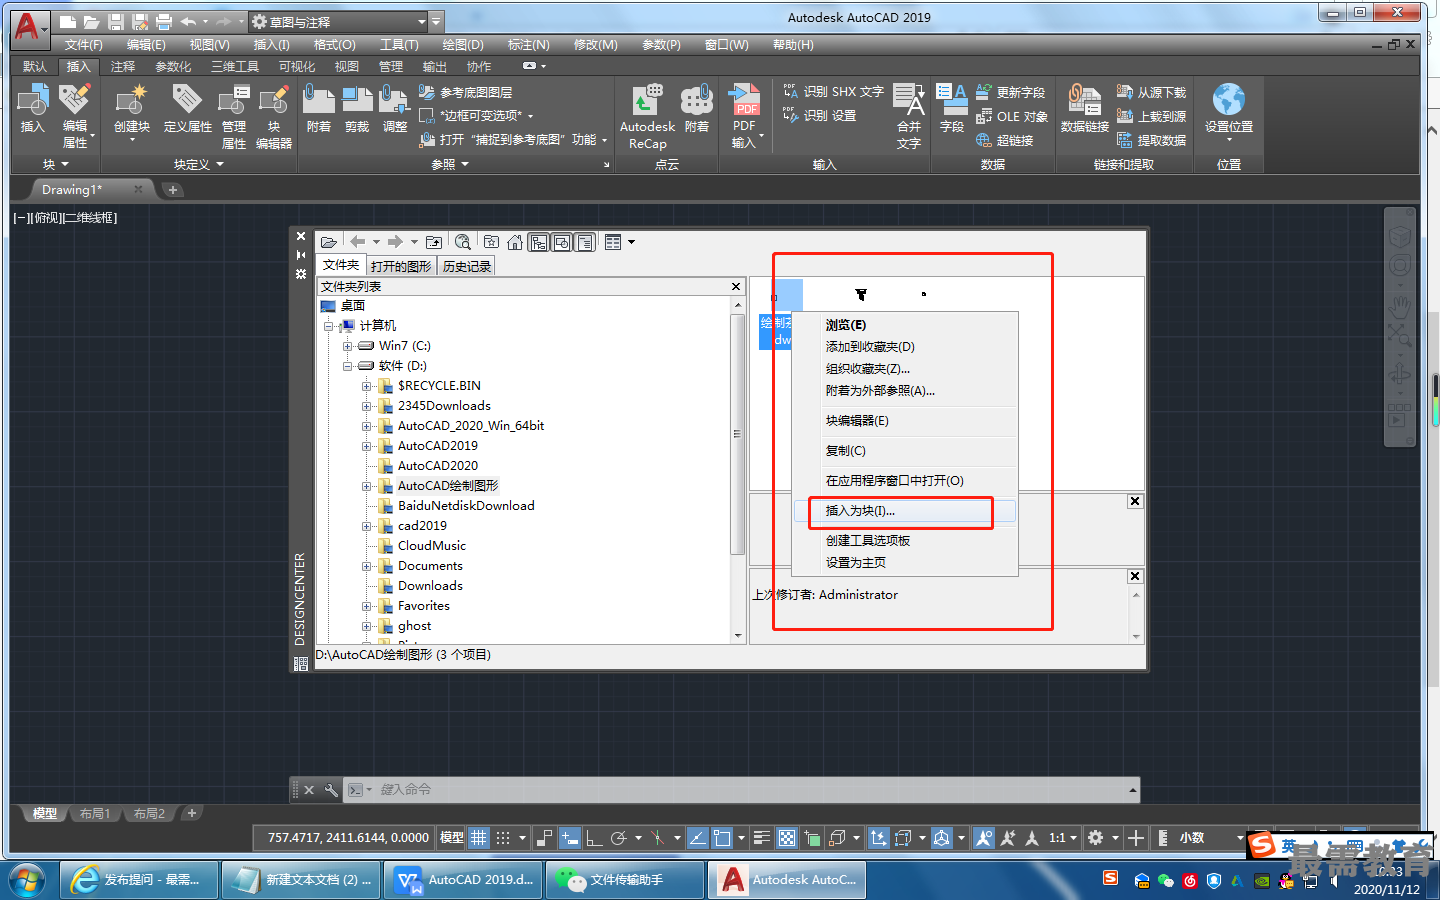Switch to the 注释 ribbon tab
Screen dimensions: 1440x900
tap(123, 67)
